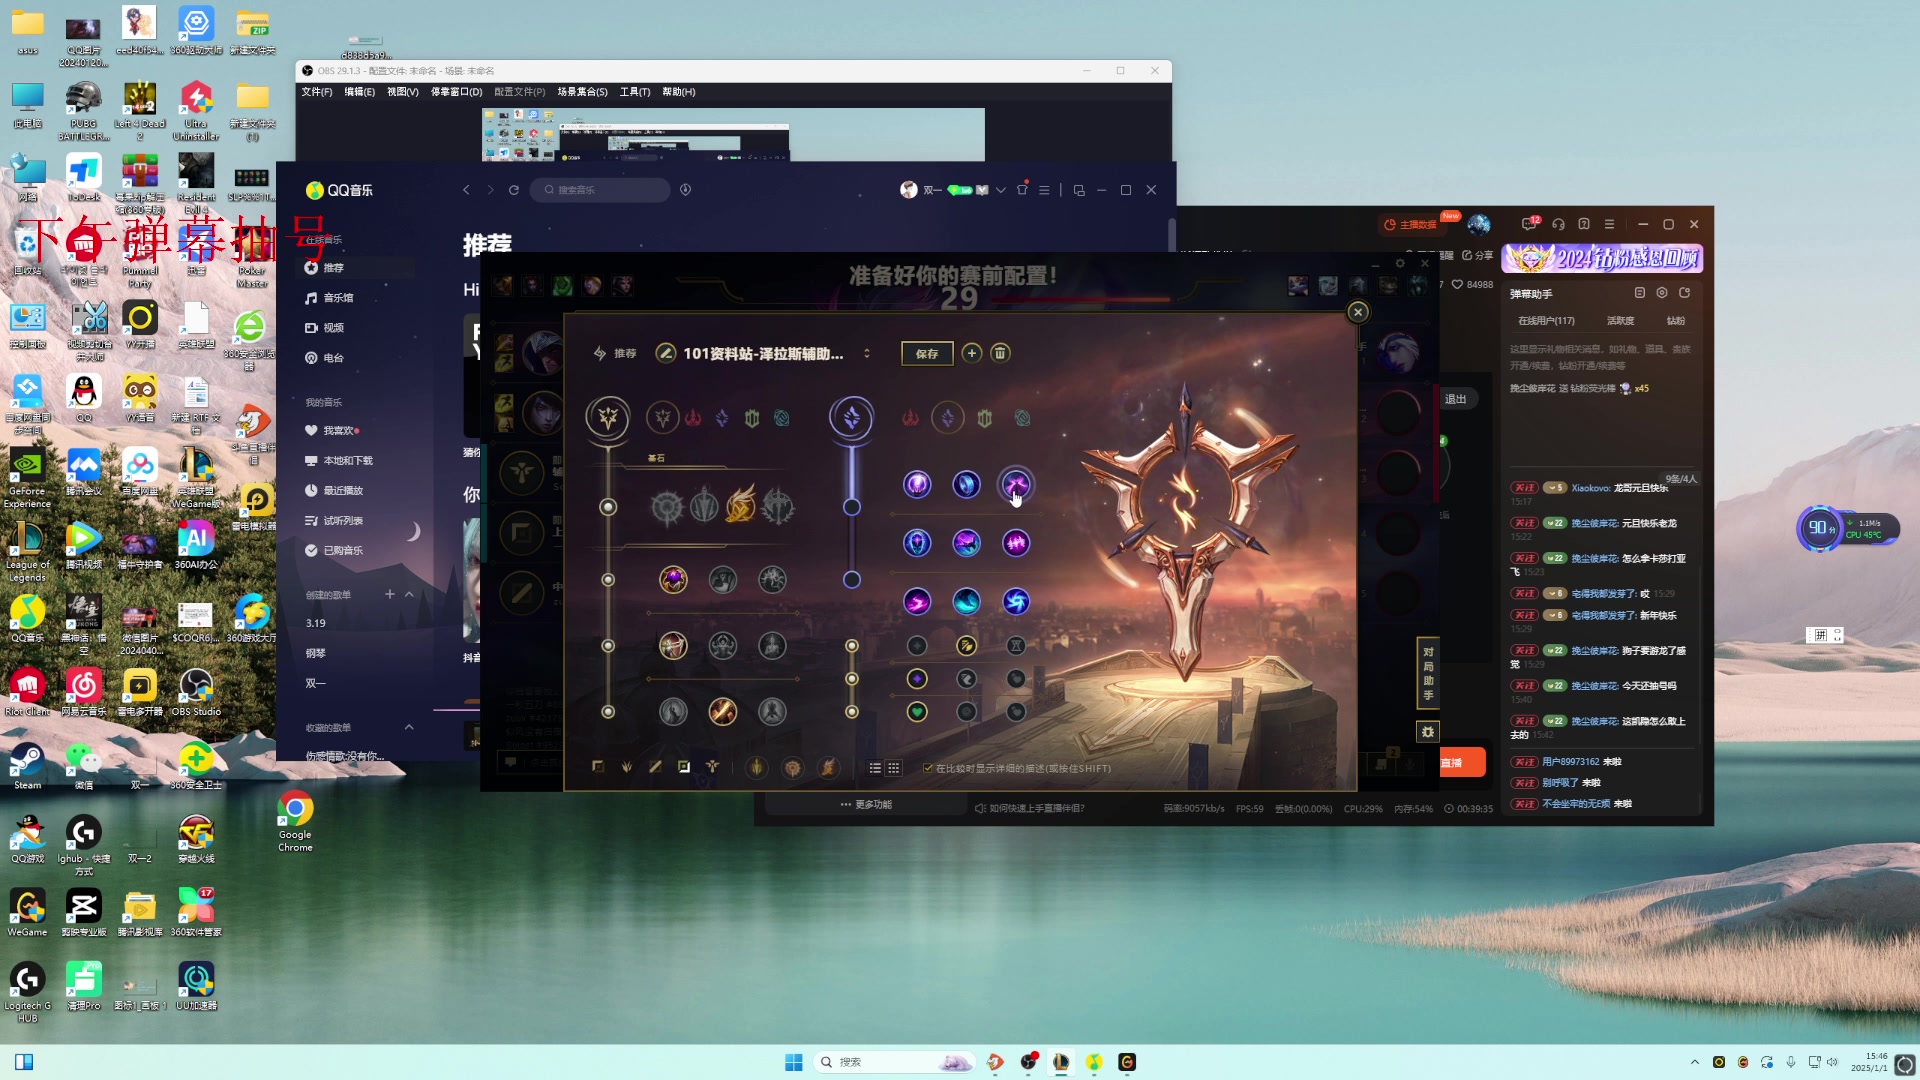The image size is (1920, 1080).
Task: Open Google Chrome desktop shortcut
Action: (x=295, y=822)
